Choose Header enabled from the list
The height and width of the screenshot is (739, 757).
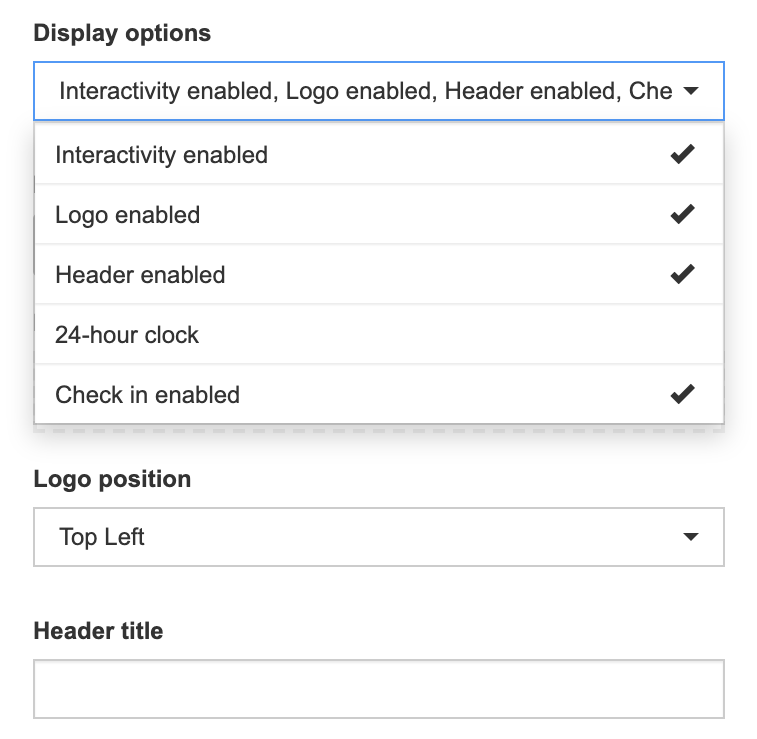(379, 274)
